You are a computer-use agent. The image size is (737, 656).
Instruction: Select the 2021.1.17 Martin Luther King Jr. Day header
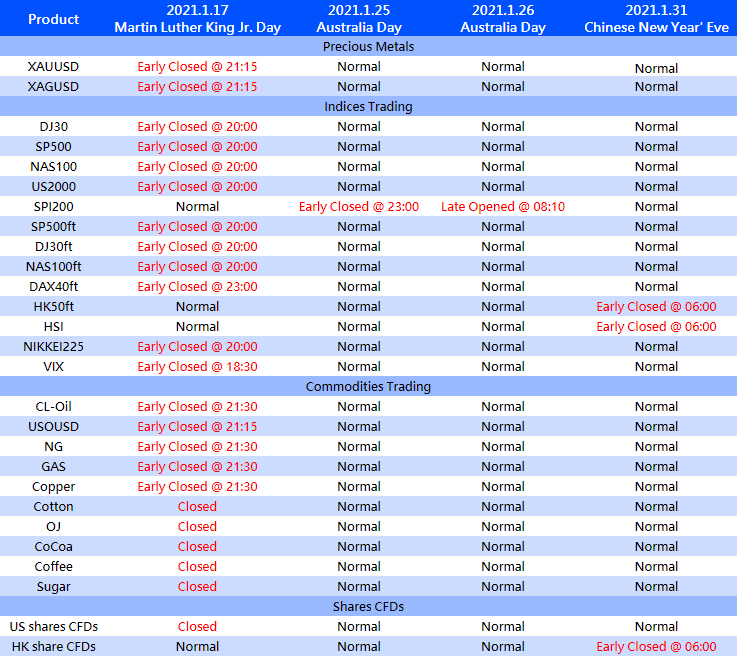[x=197, y=19]
